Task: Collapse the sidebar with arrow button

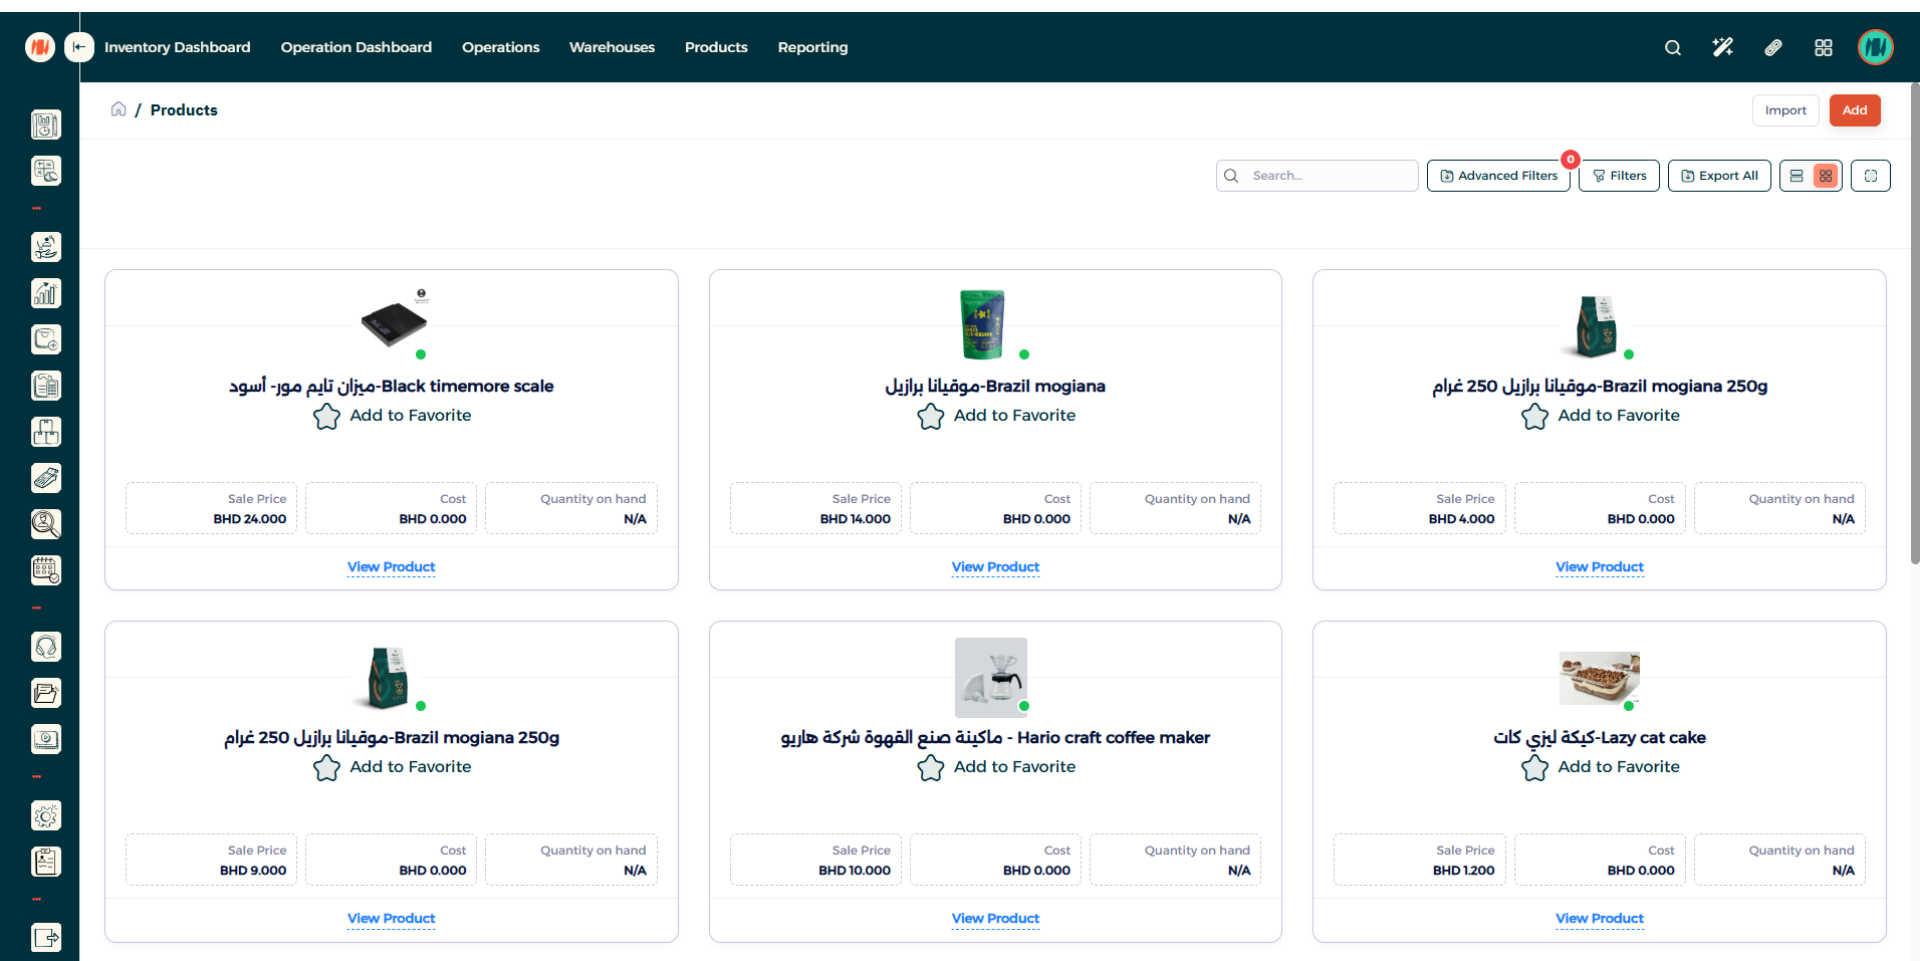Action: click(79, 47)
